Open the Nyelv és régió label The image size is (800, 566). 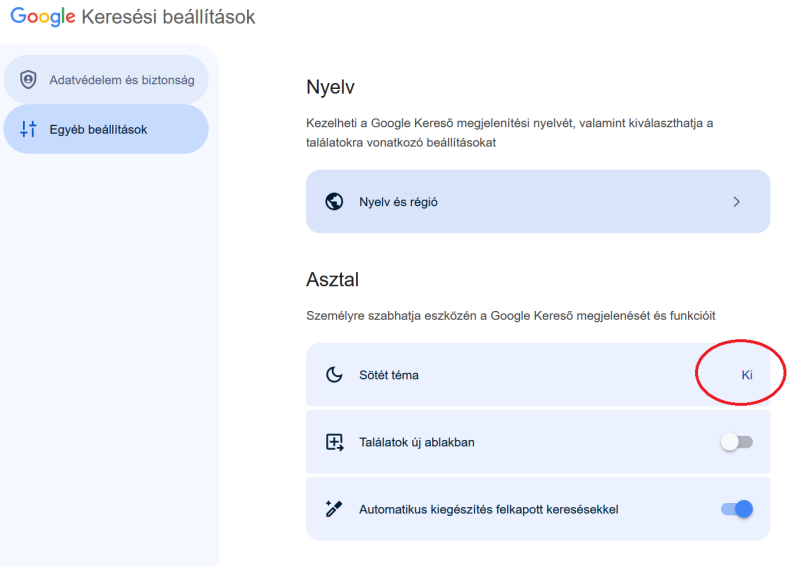tap(398, 202)
